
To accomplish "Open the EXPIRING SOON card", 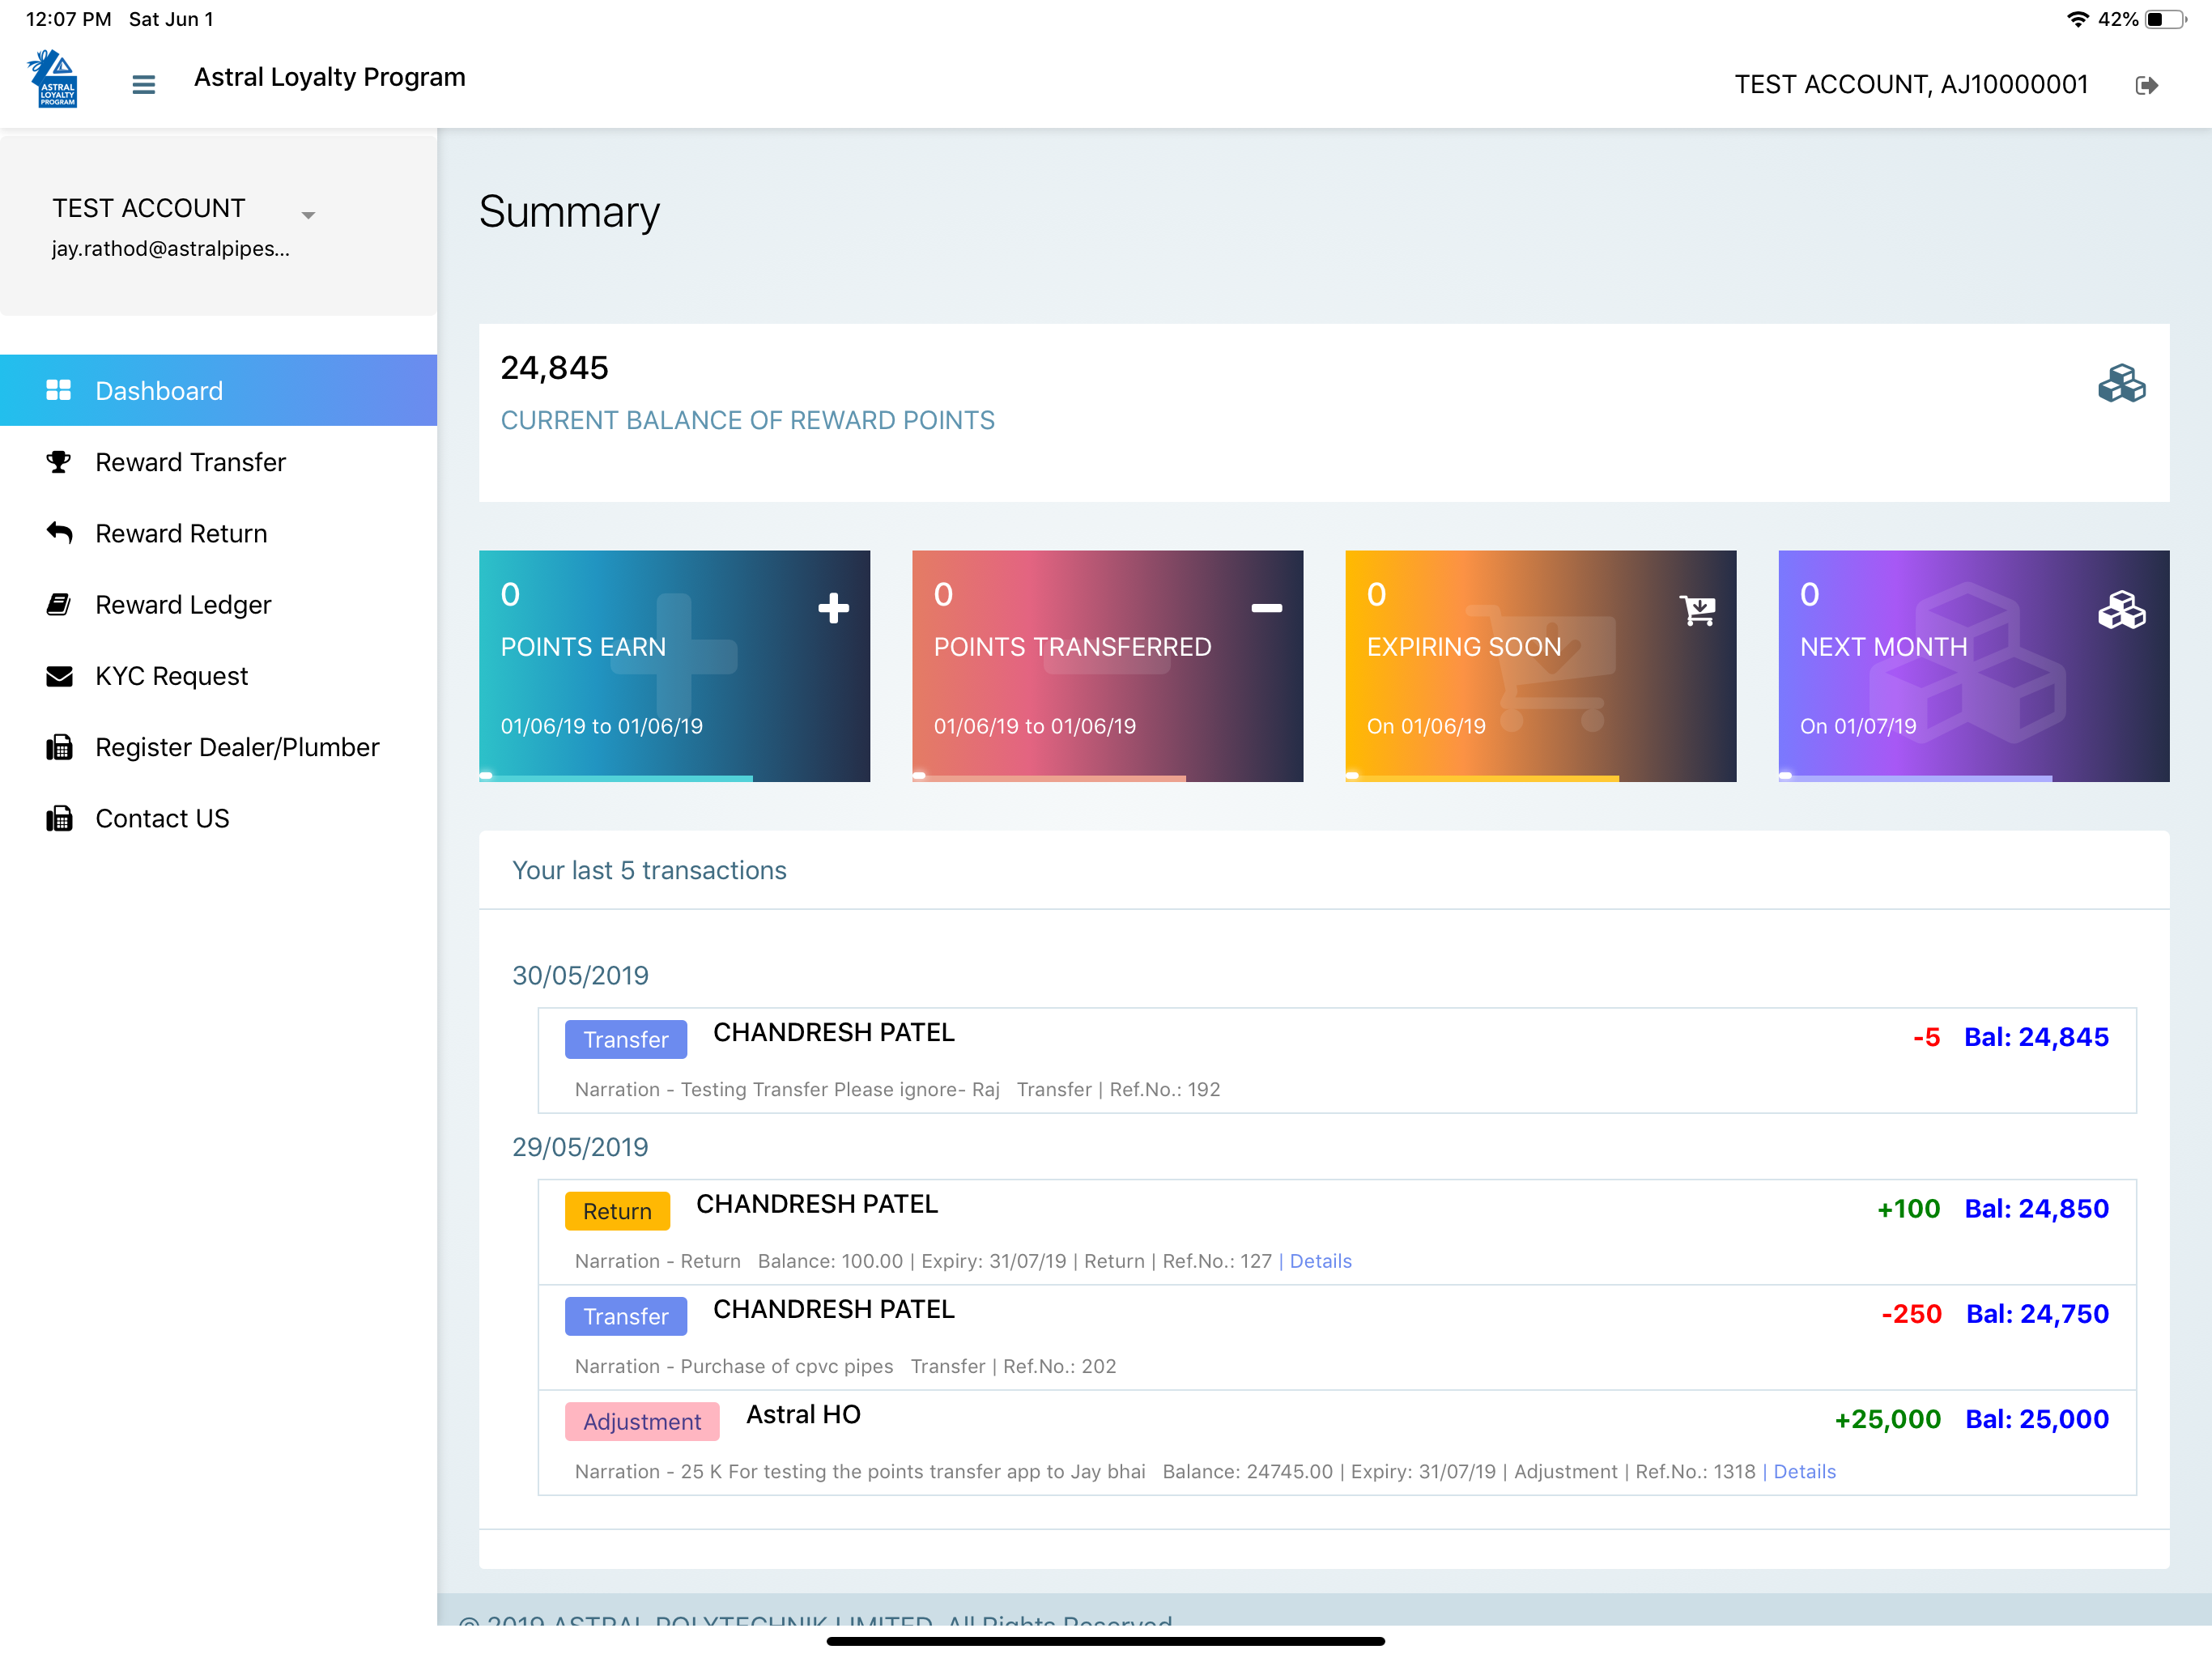I will 1540,666.
